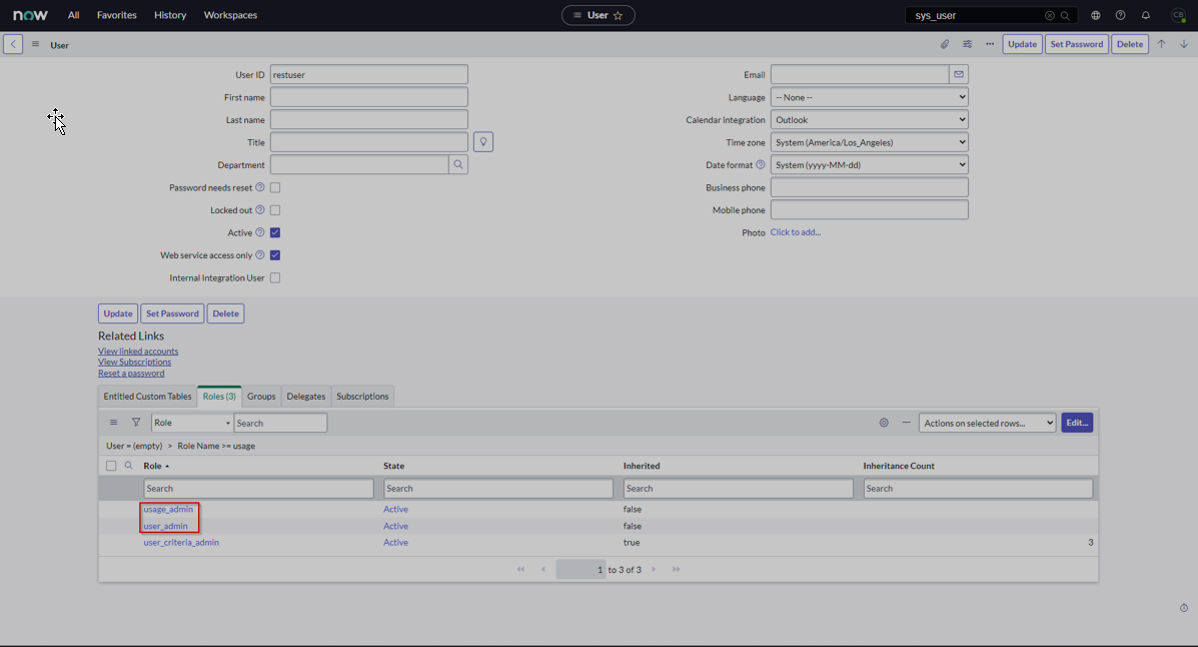Screen dimensions: 1198x647
Task: Uncheck the Active checkbox
Action: pos(275,233)
